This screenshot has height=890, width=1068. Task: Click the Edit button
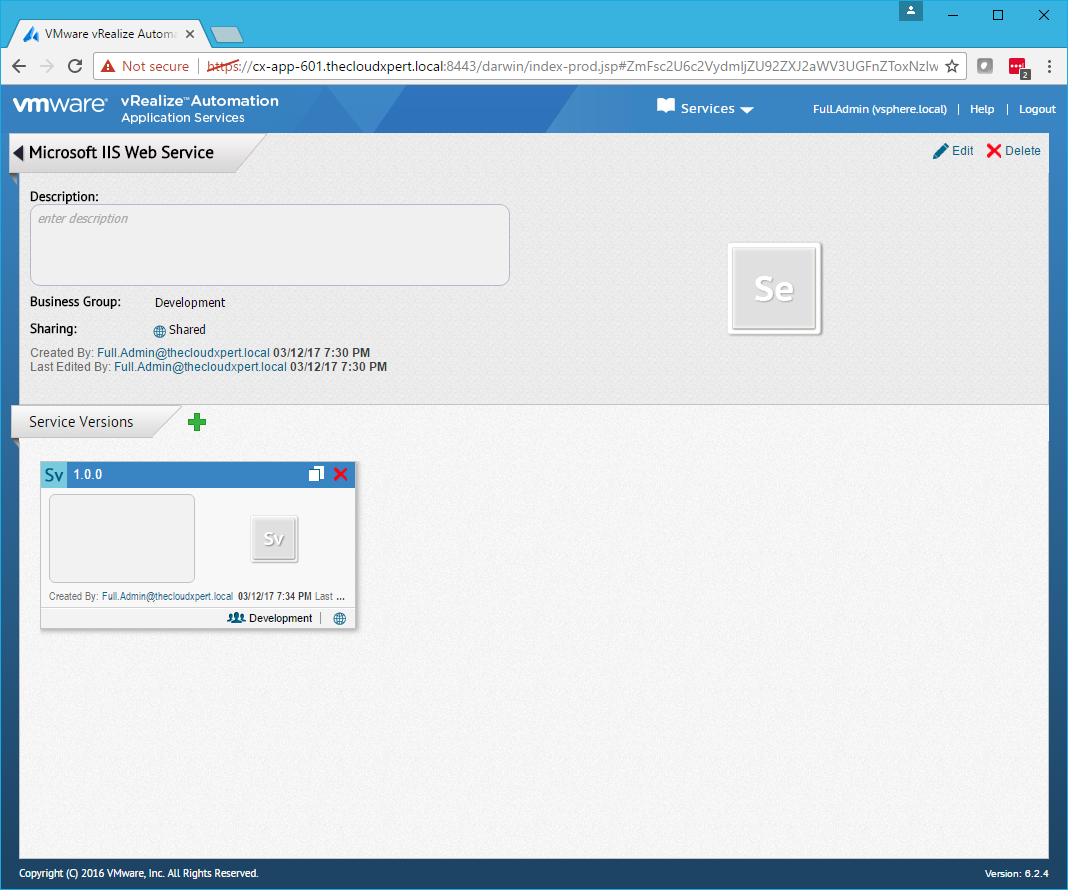tap(953, 151)
